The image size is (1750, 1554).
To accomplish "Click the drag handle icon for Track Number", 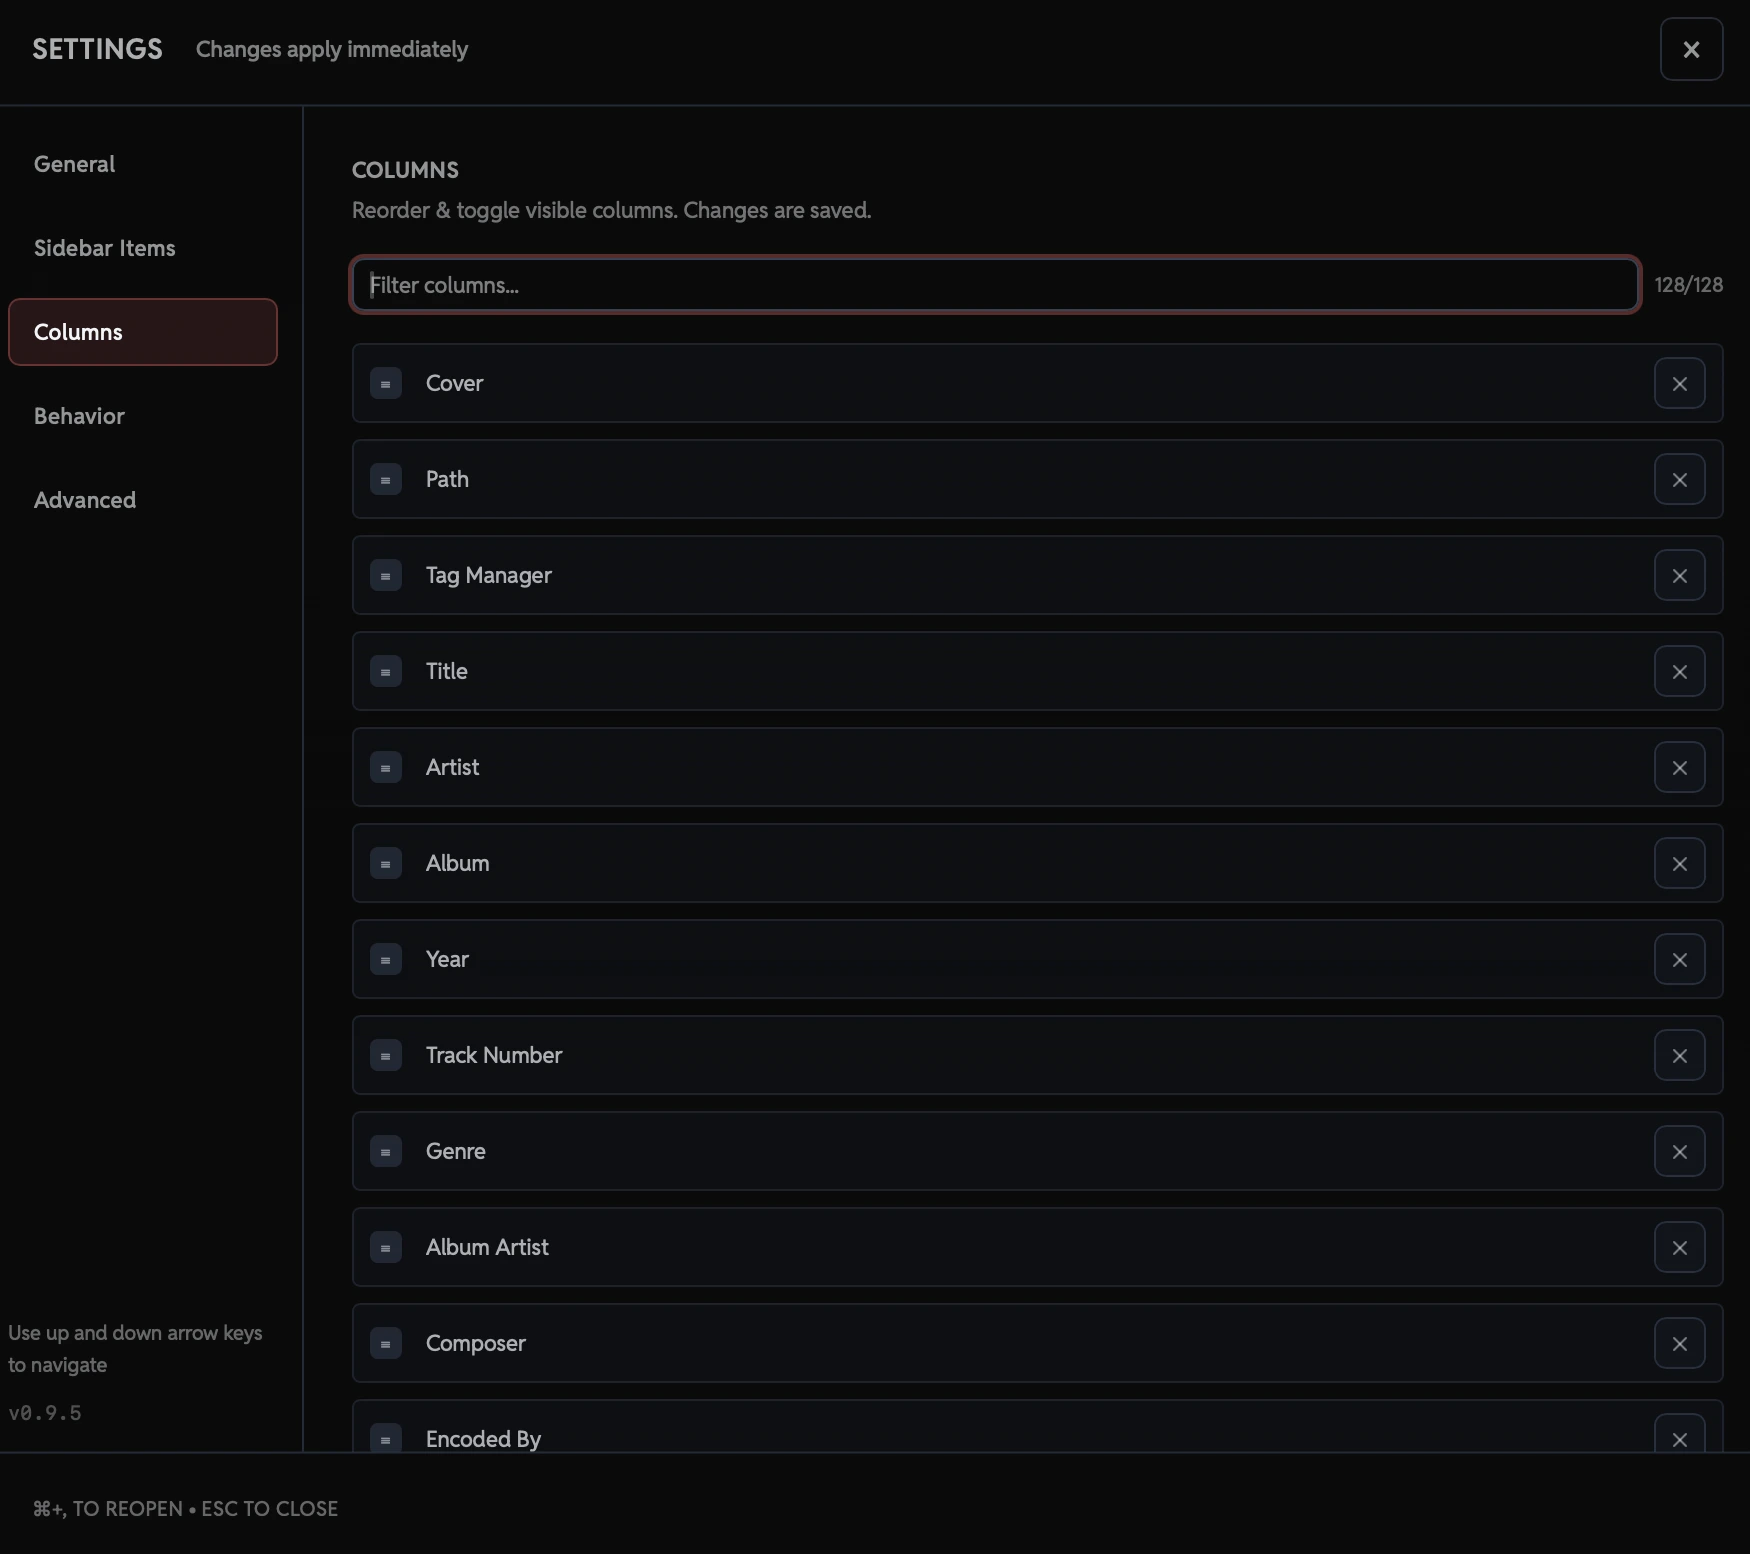I will 386,1055.
